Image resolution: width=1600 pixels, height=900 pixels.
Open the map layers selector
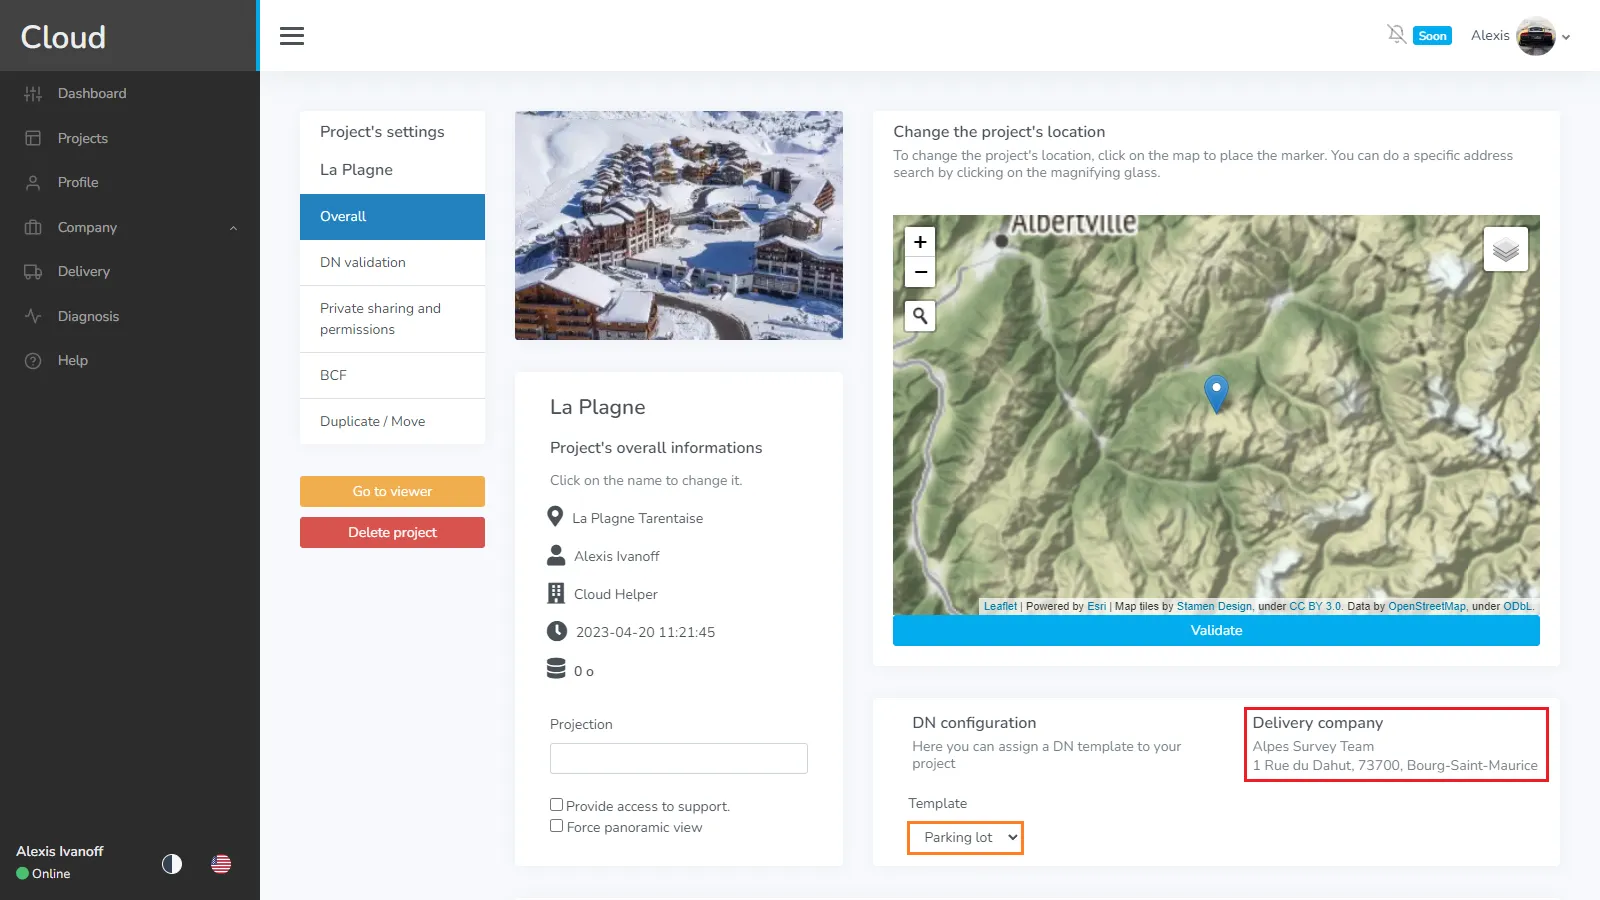click(1505, 250)
